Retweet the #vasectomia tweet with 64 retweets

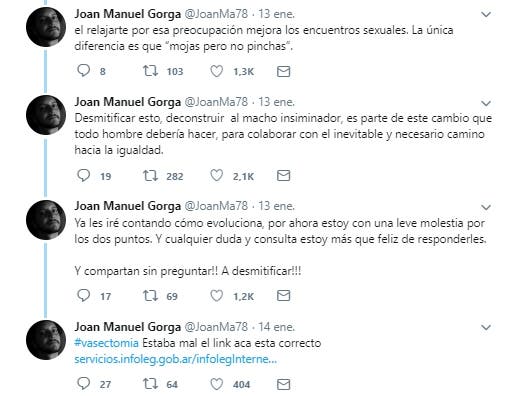point(150,384)
